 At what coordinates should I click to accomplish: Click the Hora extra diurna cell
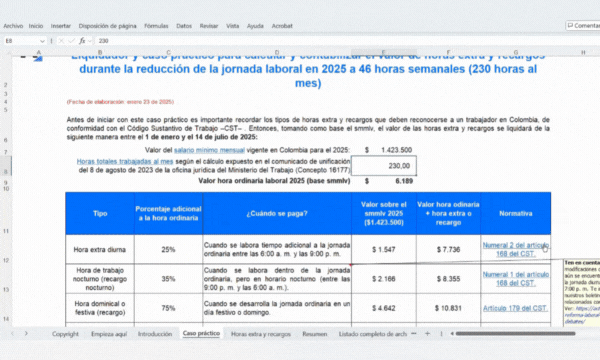point(100,249)
